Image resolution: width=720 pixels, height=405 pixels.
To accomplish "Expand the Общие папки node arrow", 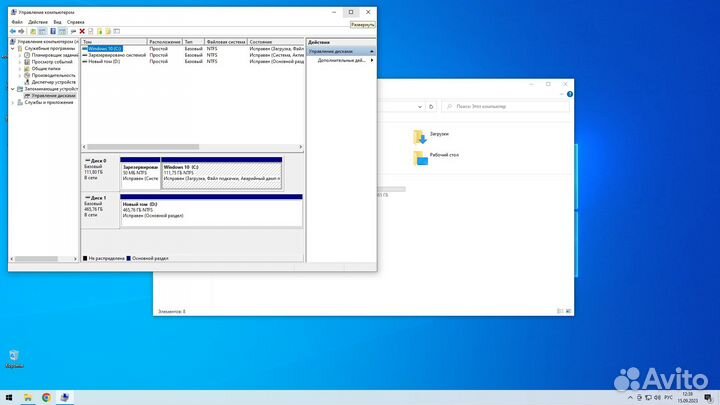I will click(20, 68).
